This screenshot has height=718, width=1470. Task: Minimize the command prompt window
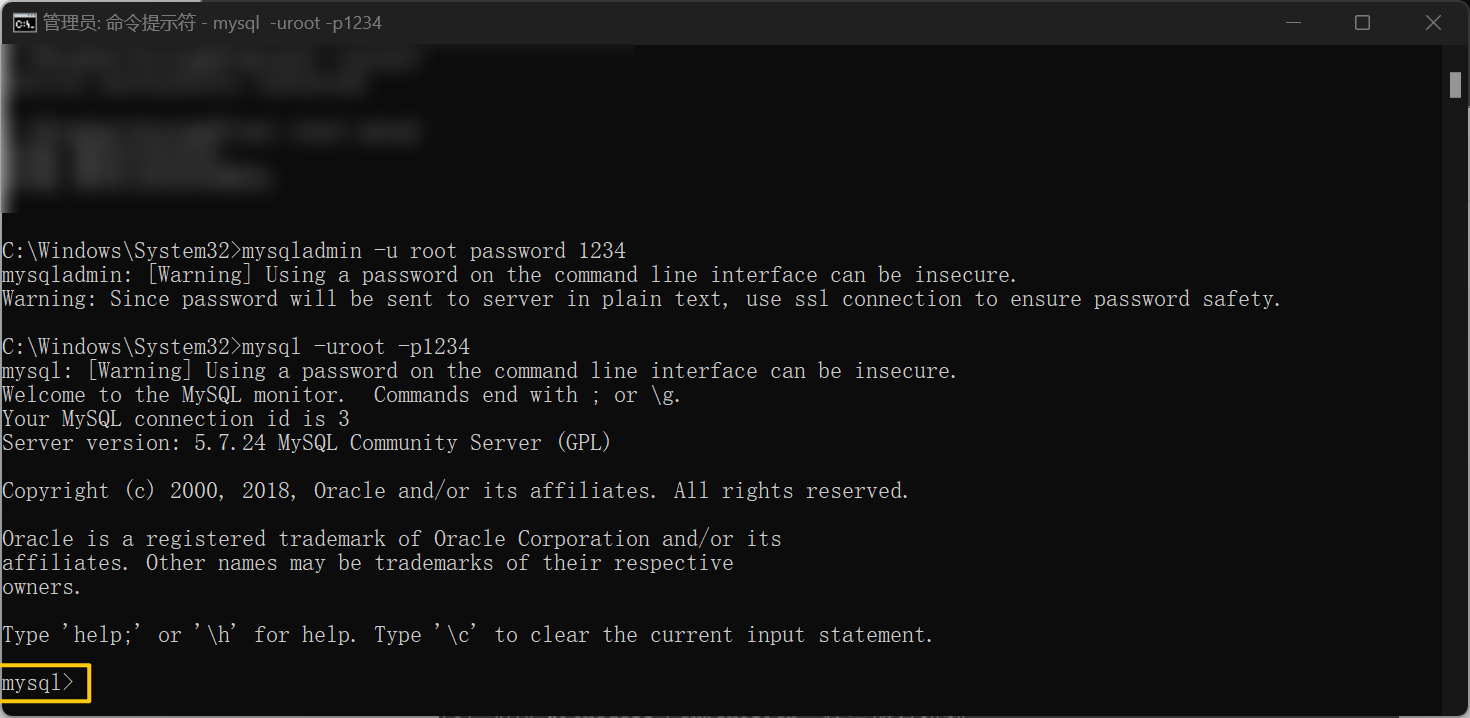[1293, 21]
